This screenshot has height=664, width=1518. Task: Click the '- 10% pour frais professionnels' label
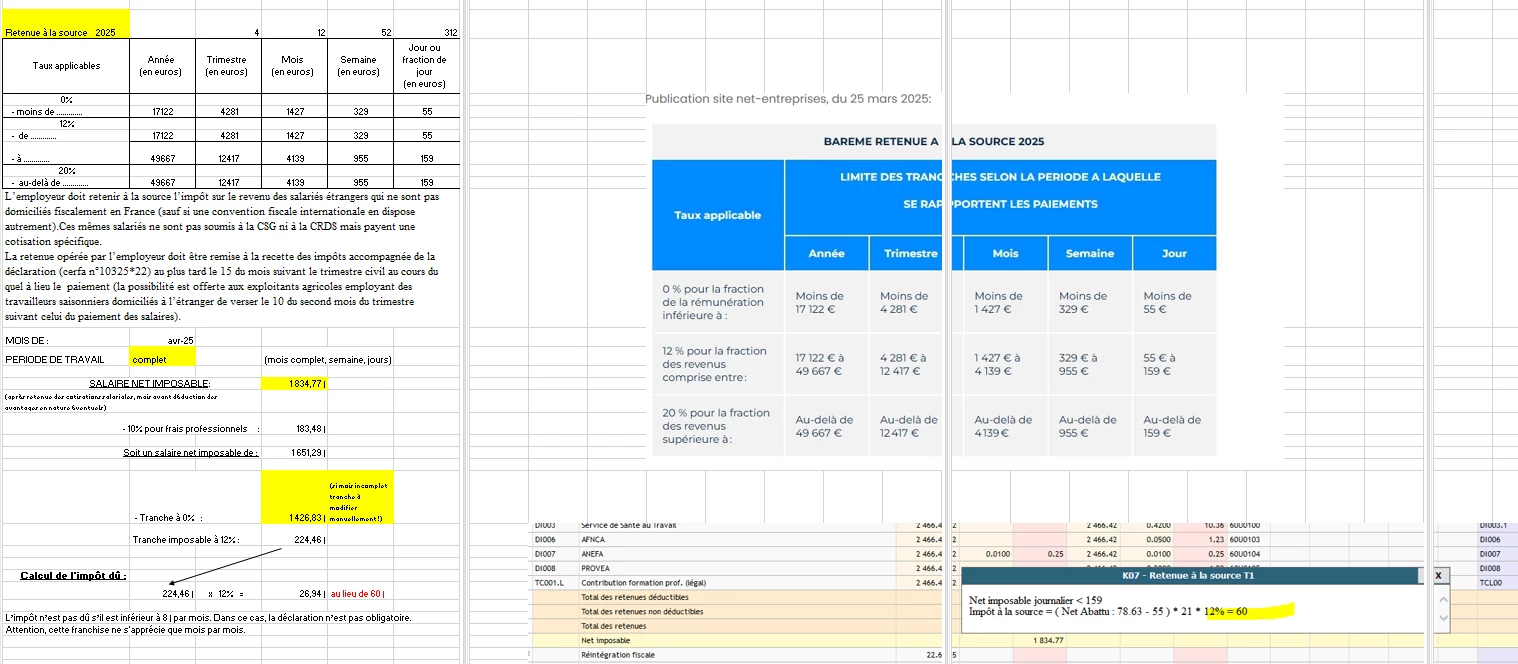pyautogui.click(x=190, y=429)
